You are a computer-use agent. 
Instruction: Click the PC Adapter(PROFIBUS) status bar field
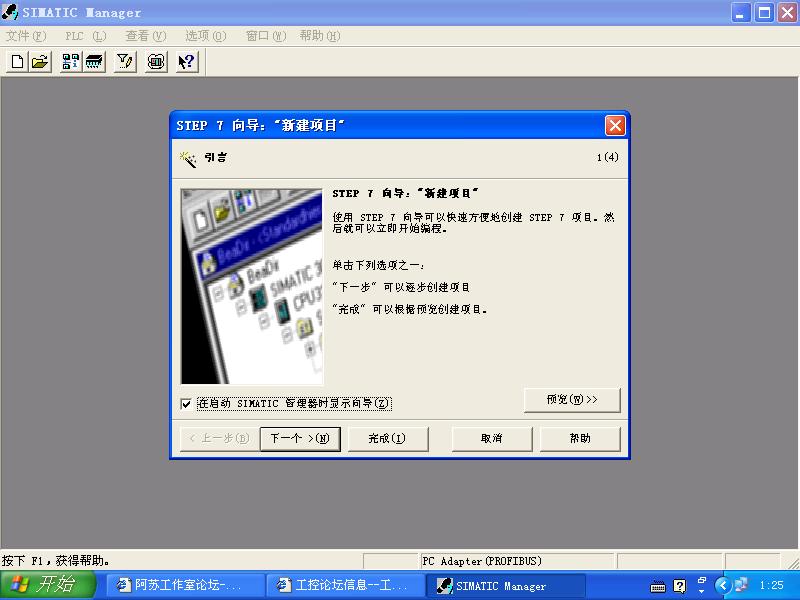click(x=517, y=561)
